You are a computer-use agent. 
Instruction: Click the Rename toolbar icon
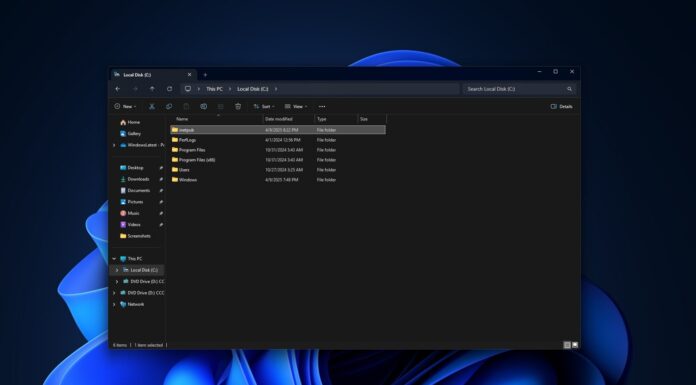pyautogui.click(x=203, y=107)
